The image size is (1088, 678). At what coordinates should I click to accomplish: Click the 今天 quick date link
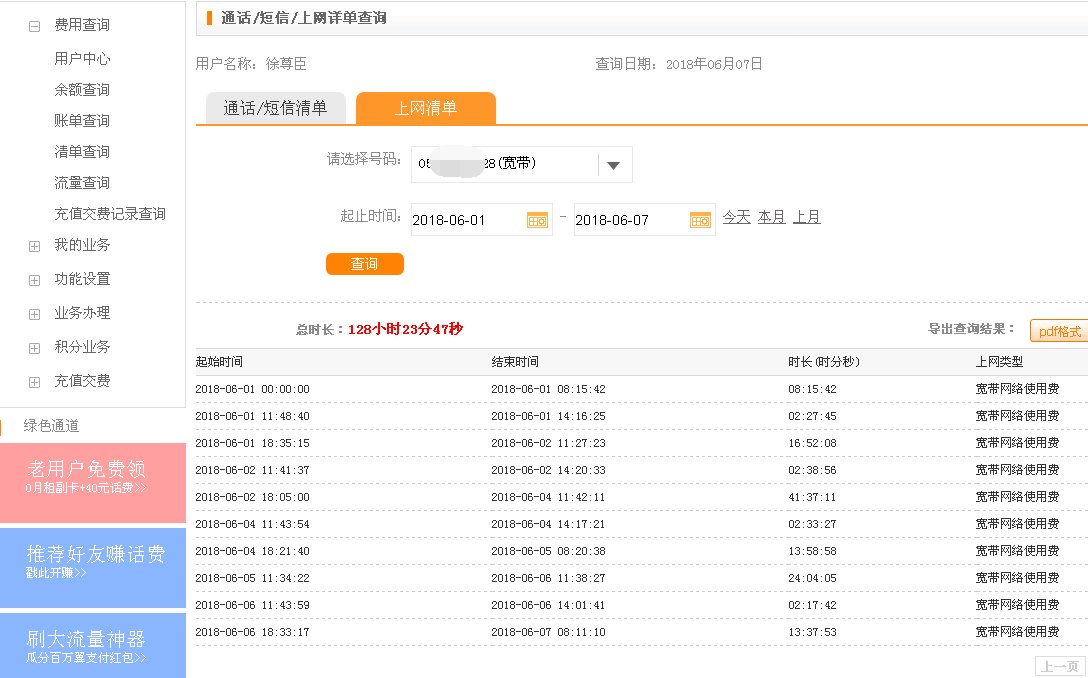(x=736, y=216)
